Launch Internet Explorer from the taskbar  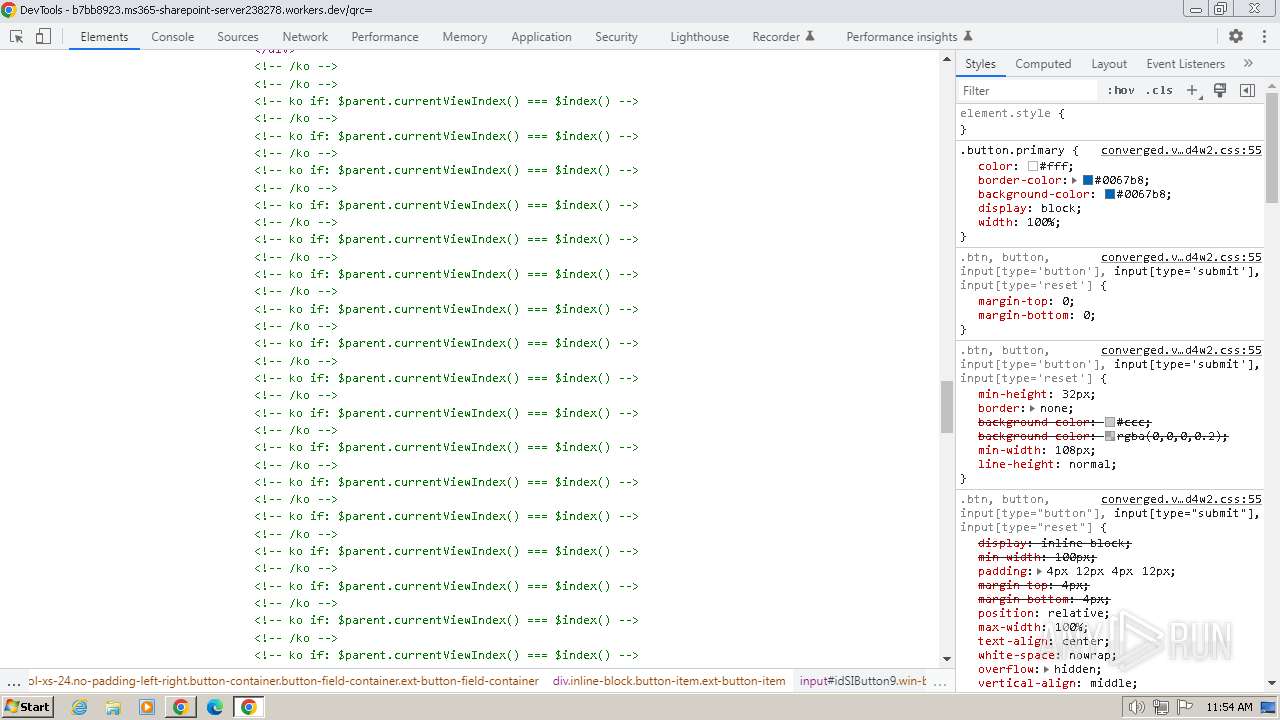80,707
